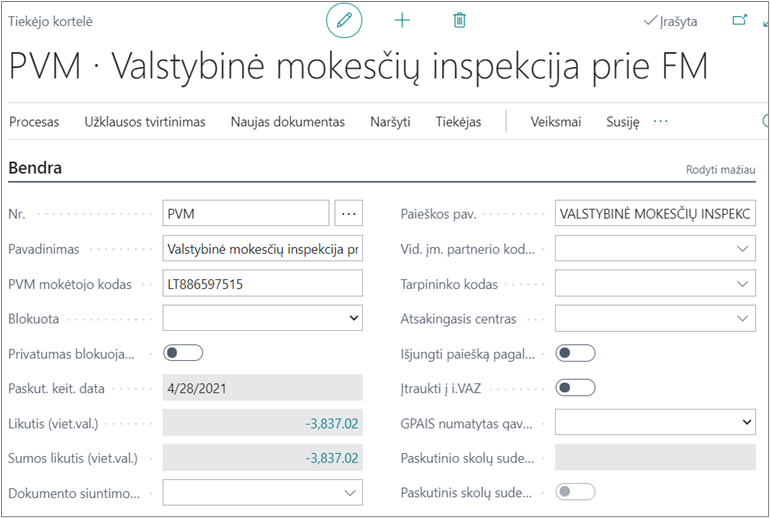Click the trash delete icon
This screenshot has width=770, height=518.
[x=459, y=20]
